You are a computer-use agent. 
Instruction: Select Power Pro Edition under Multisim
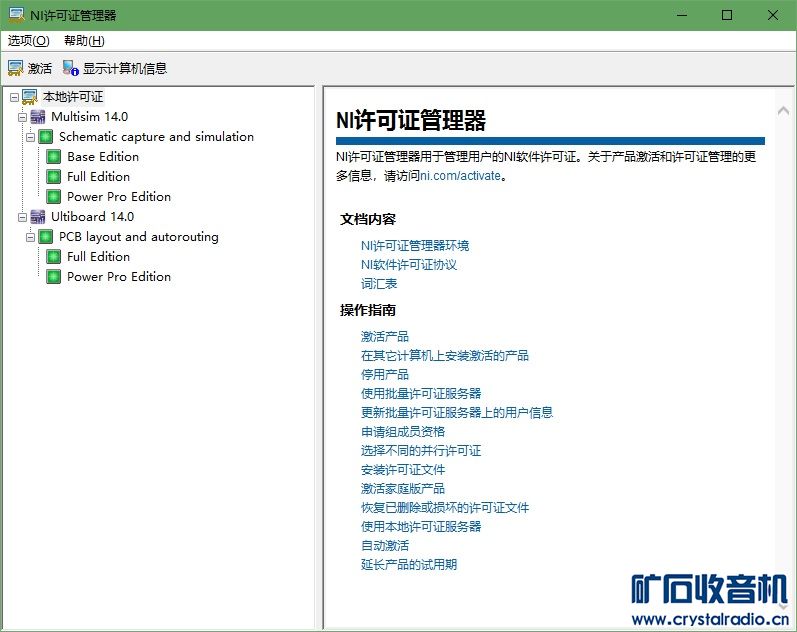119,197
